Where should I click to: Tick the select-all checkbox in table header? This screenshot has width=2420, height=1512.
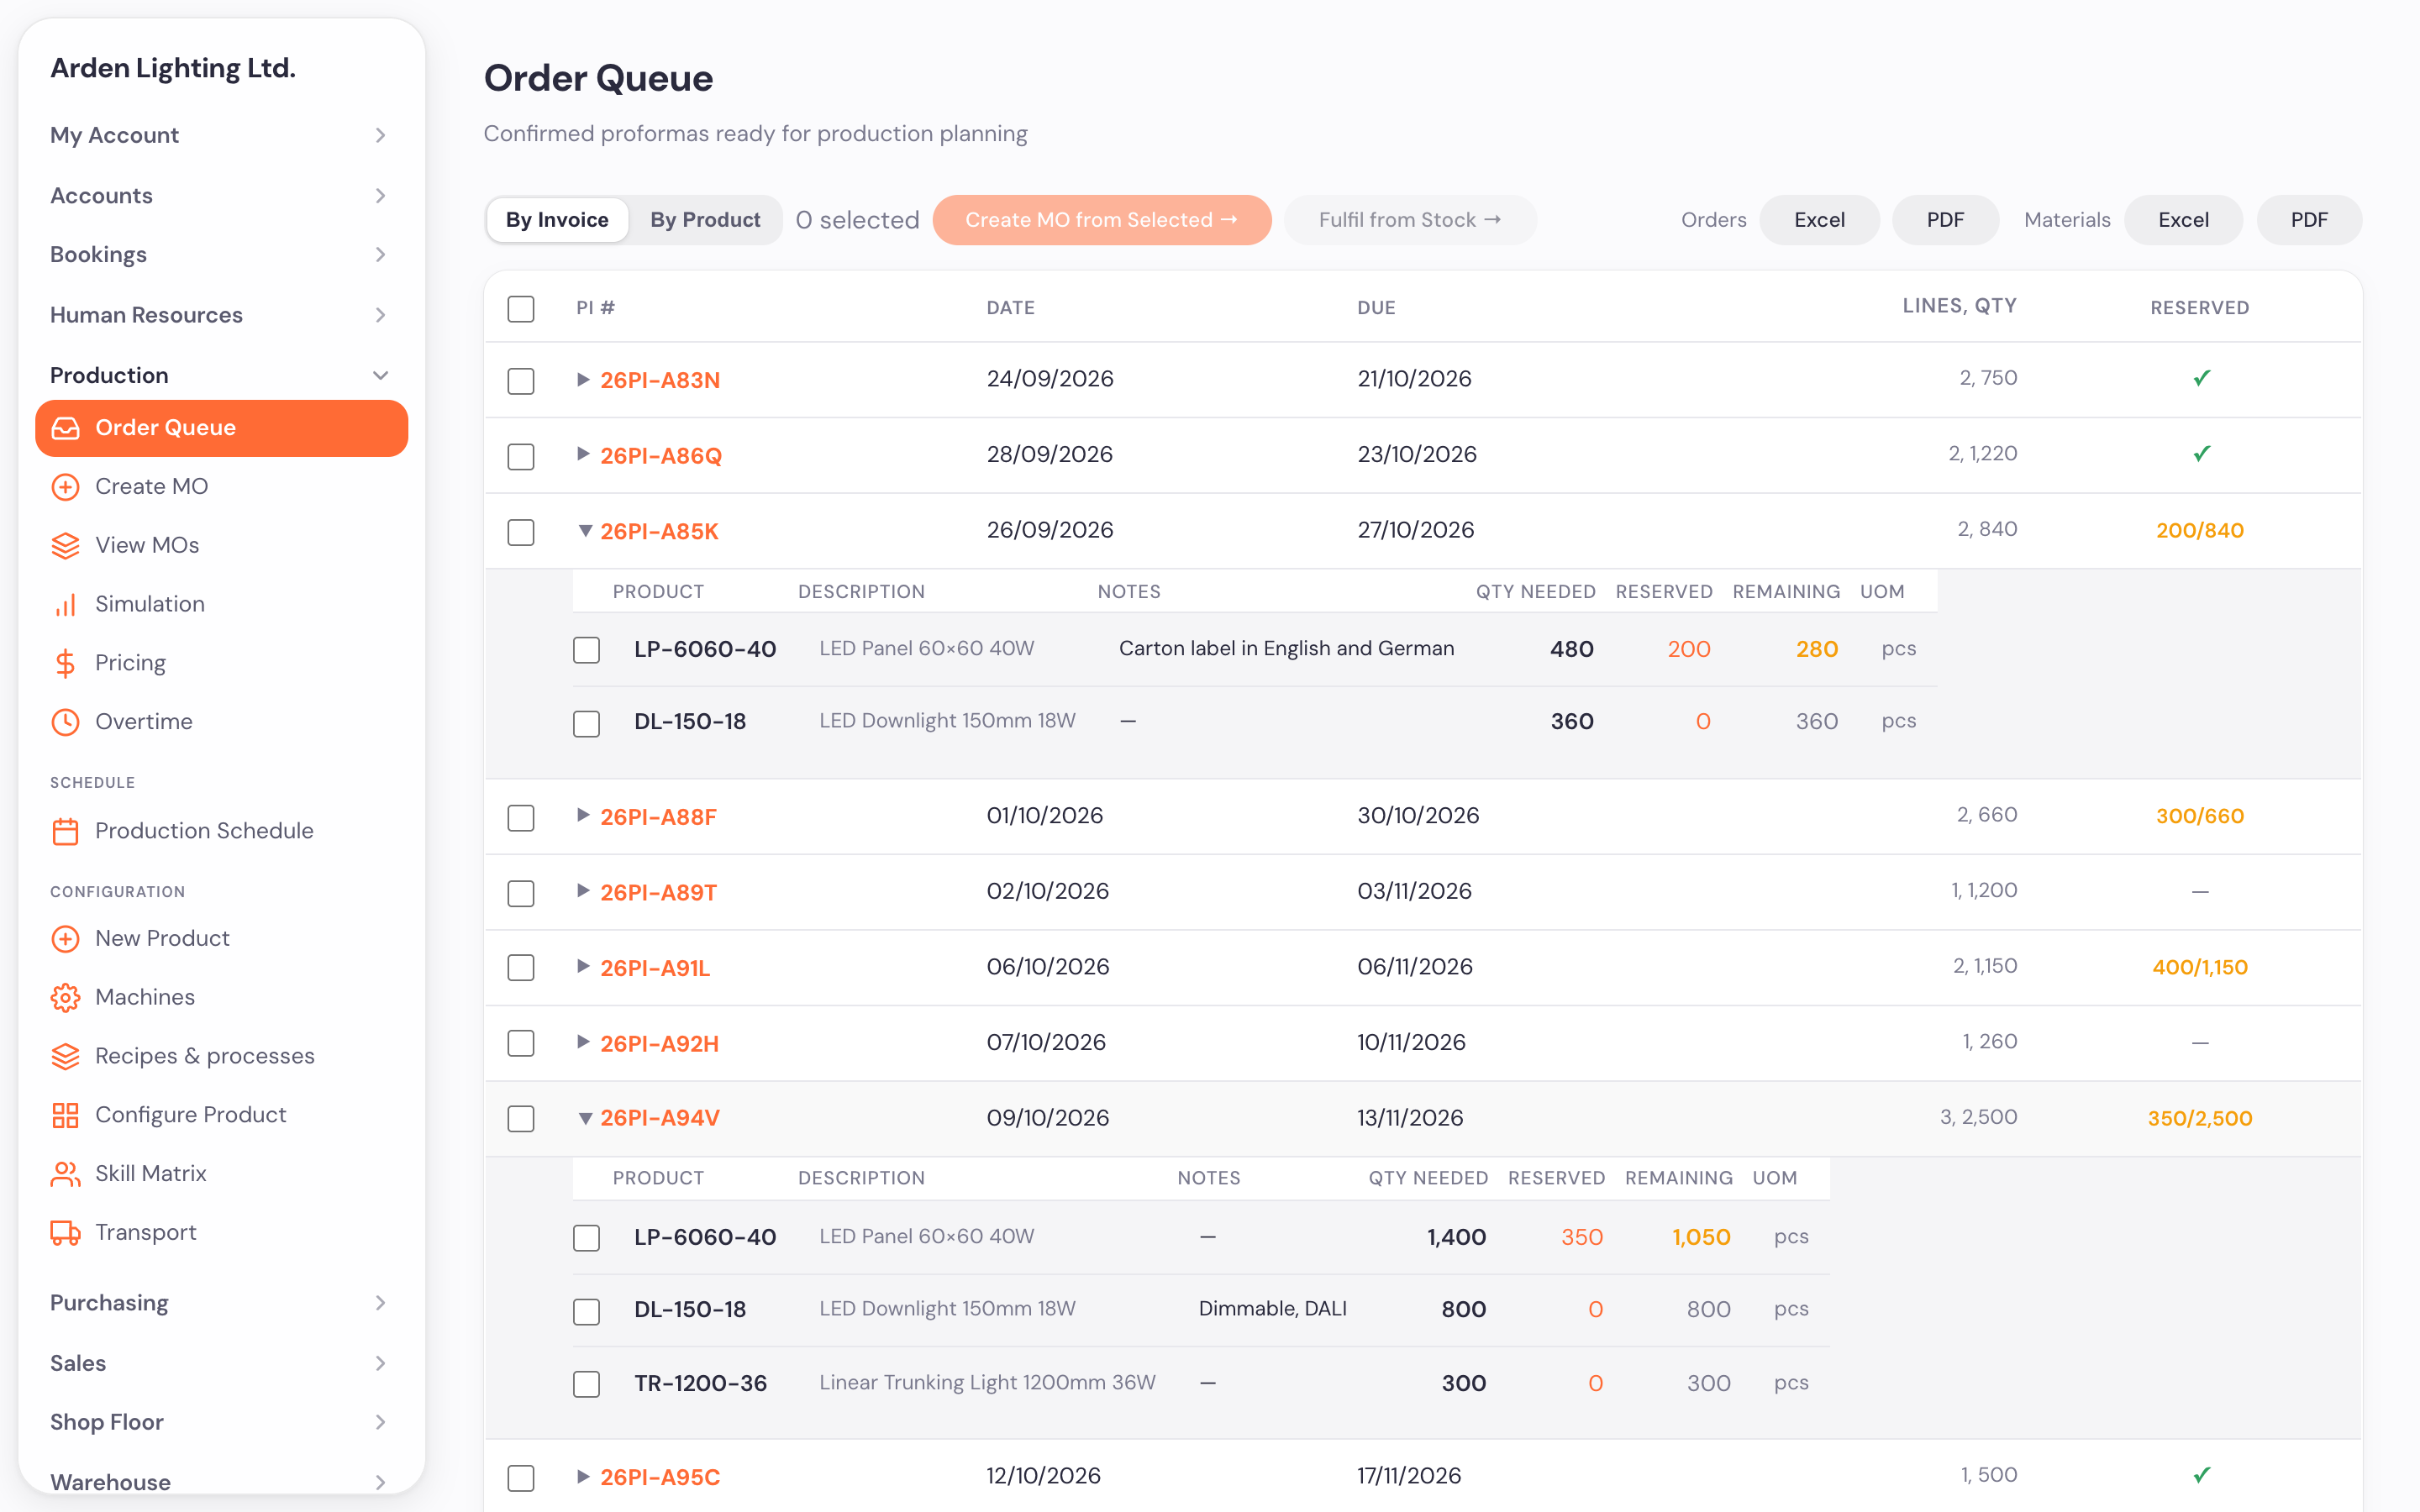[x=521, y=309]
